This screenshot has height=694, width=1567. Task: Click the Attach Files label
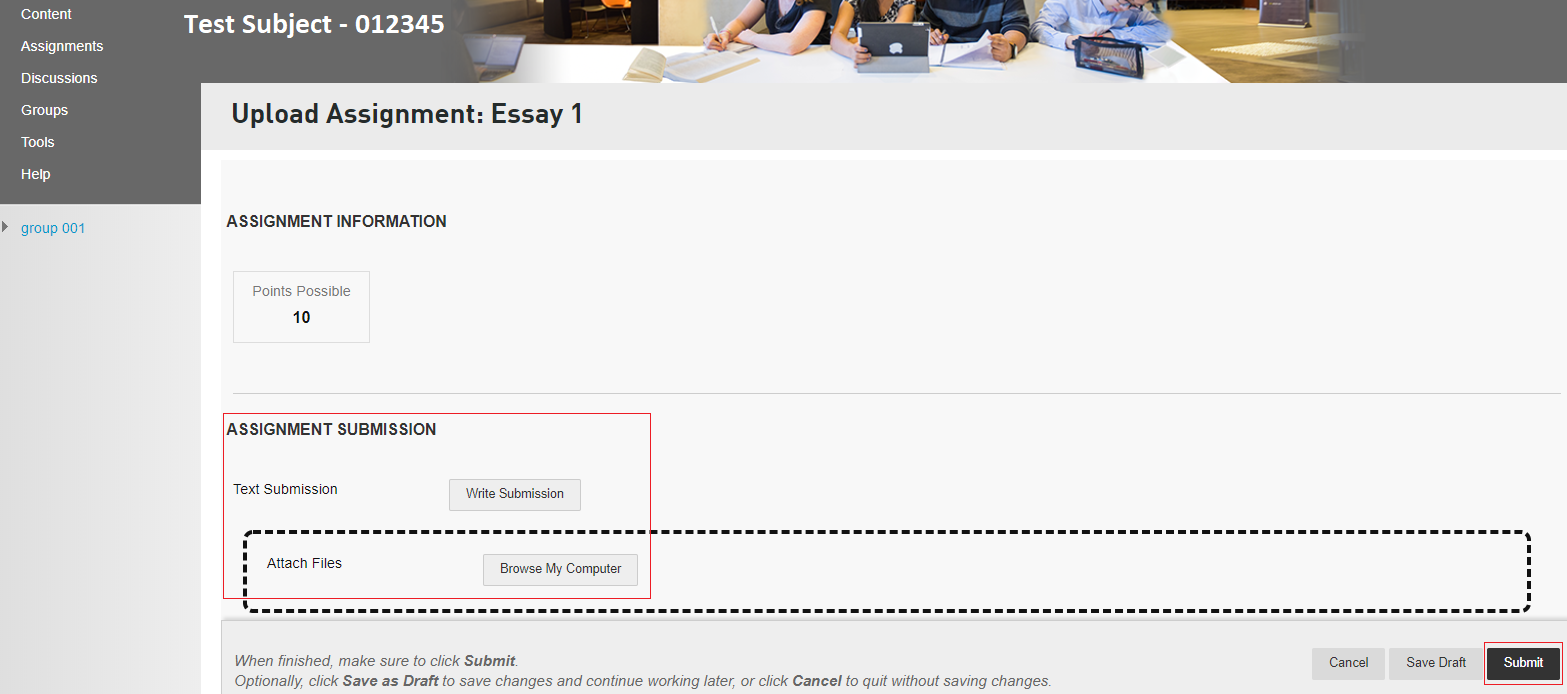tap(304, 563)
